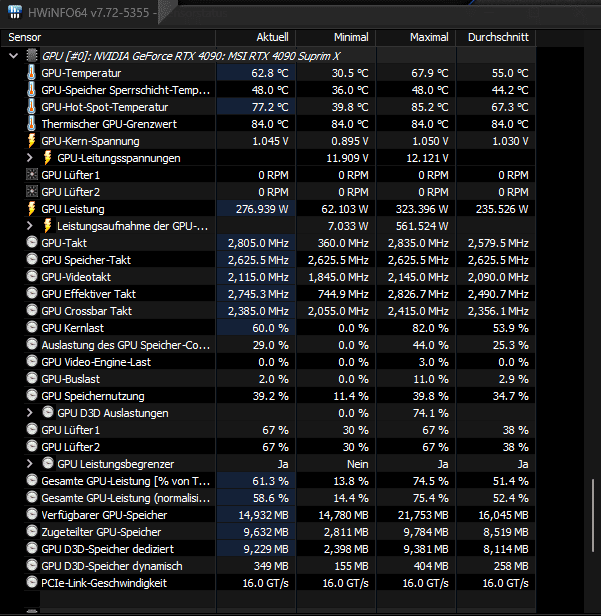Screen dimensions: 601x616
Task: Click the lightning icon of Leistungsaufnahme der GPU
Action: (47, 226)
